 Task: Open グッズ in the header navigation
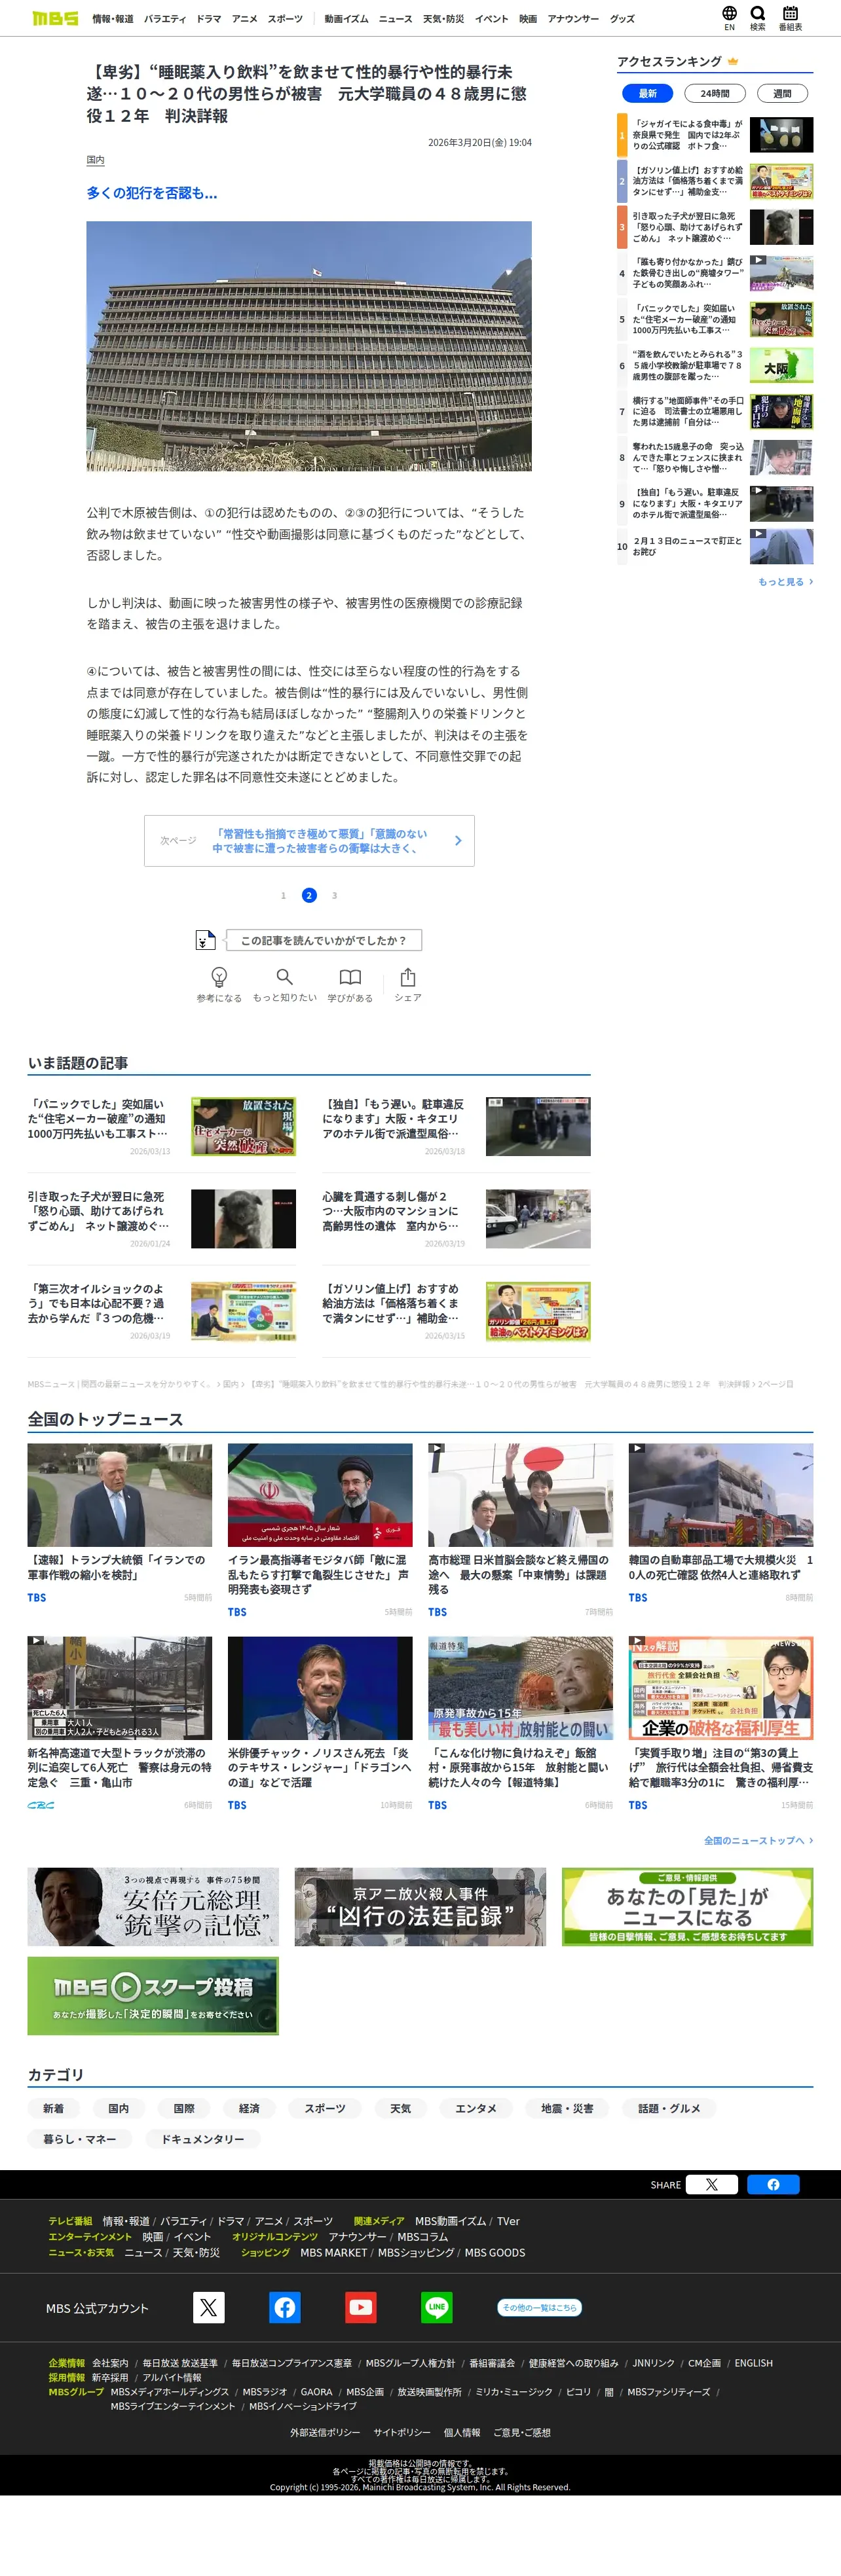tap(622, 19)
